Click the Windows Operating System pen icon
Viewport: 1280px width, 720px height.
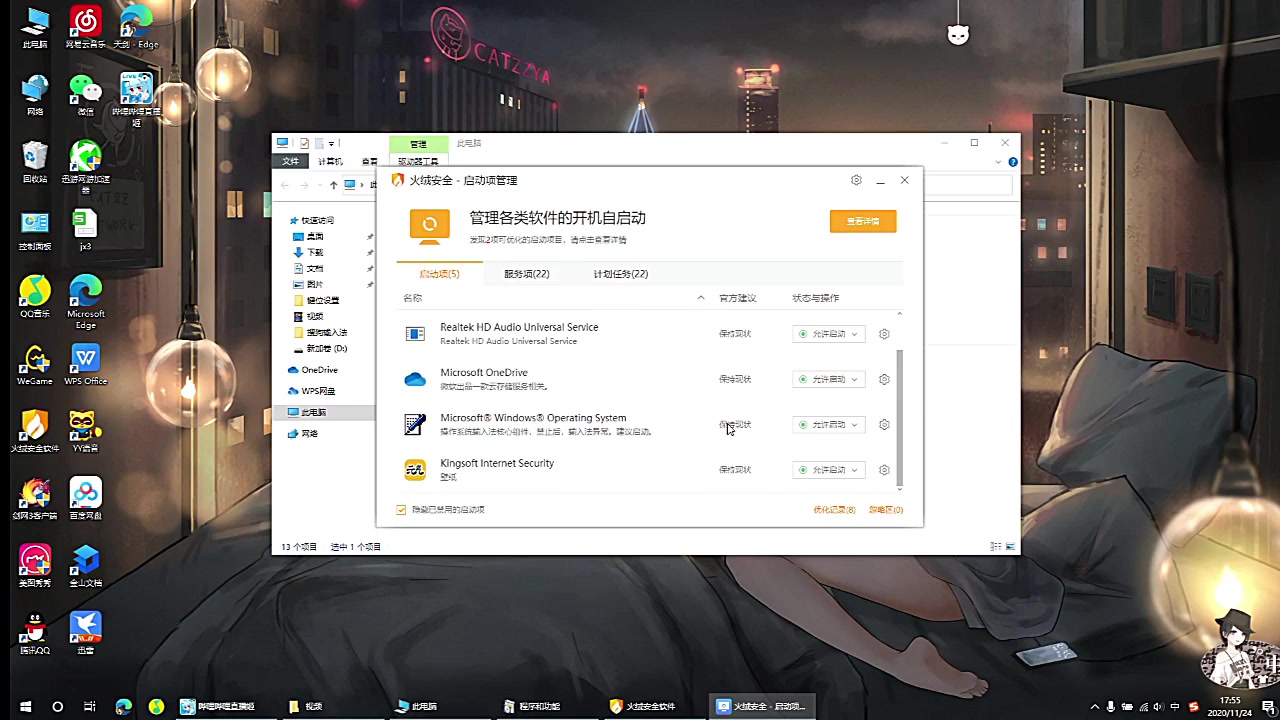415,424
